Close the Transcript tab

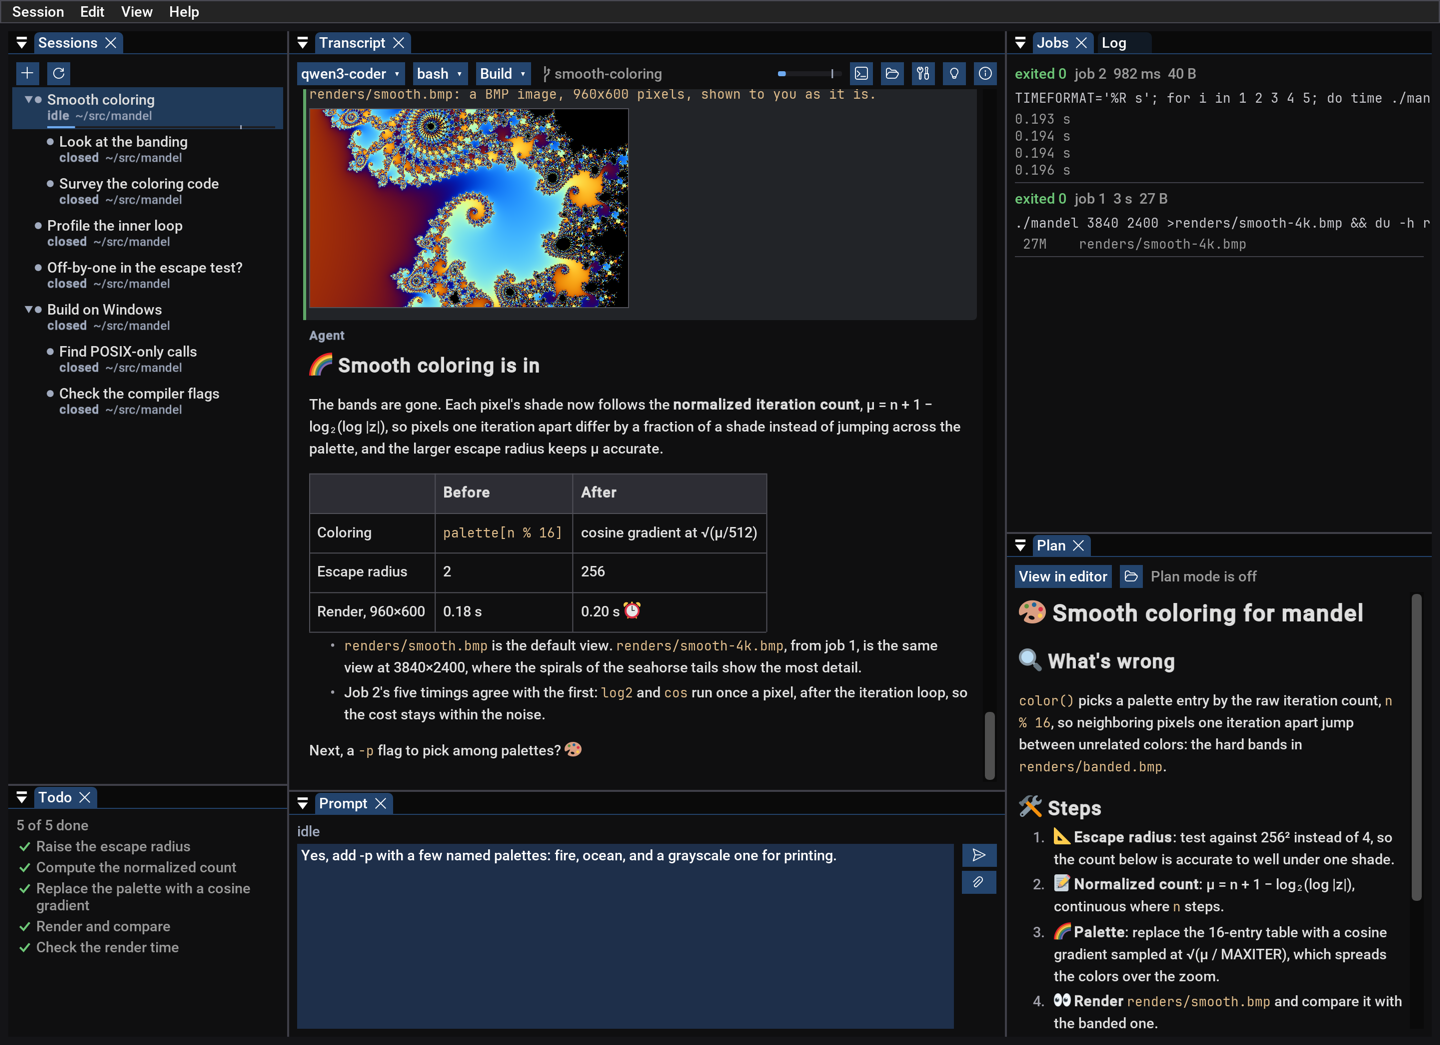coord(399,43)
